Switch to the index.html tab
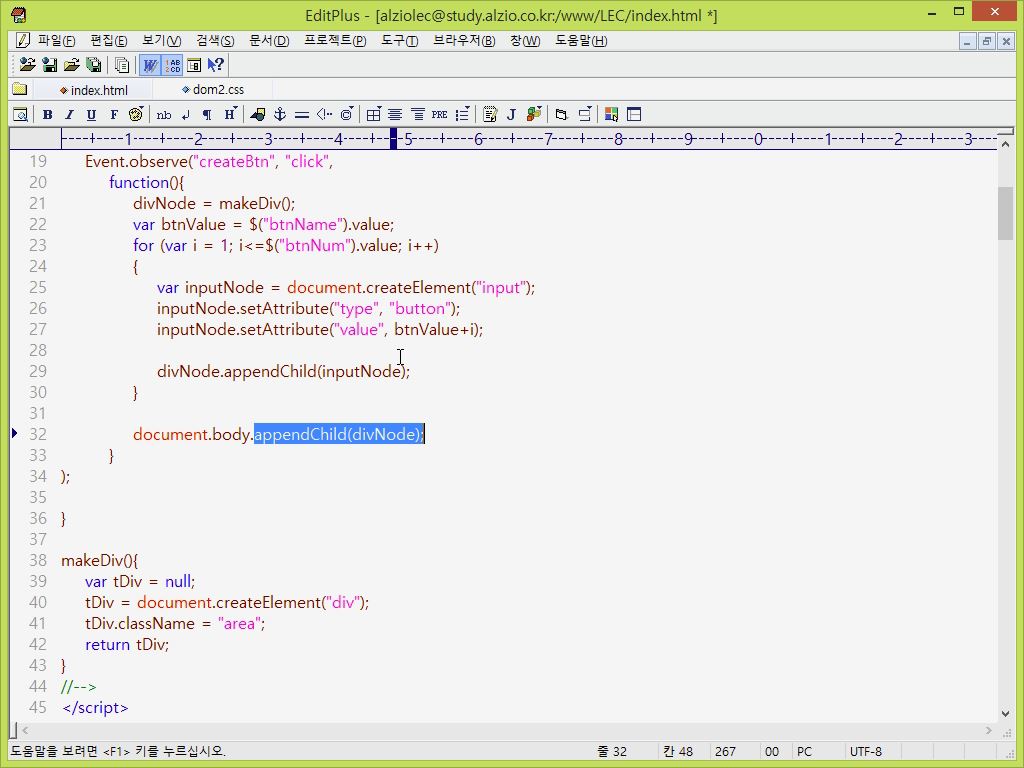1024x768 pixels. [93, 90]
